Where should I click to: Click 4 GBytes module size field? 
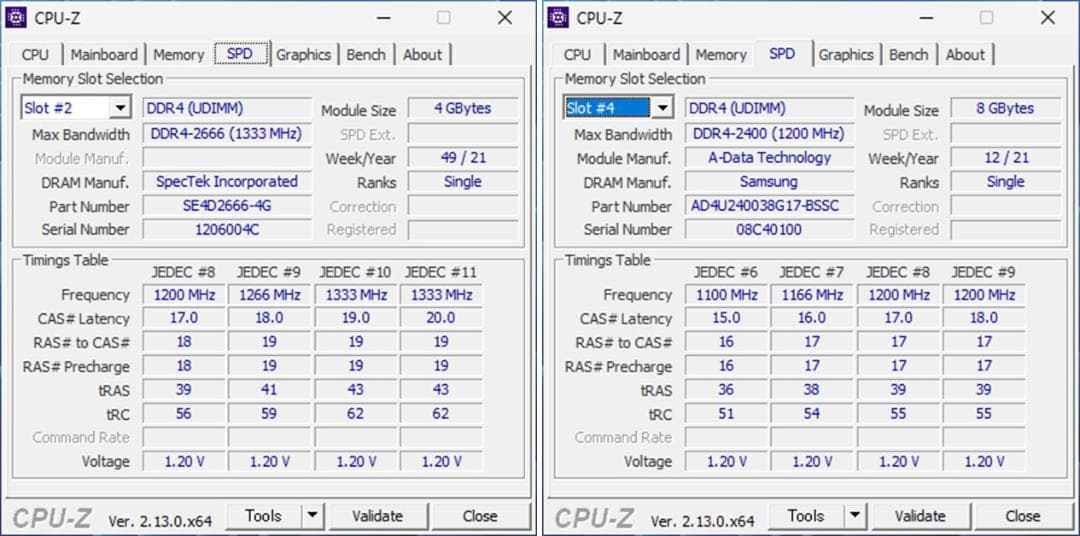(463, 108)
